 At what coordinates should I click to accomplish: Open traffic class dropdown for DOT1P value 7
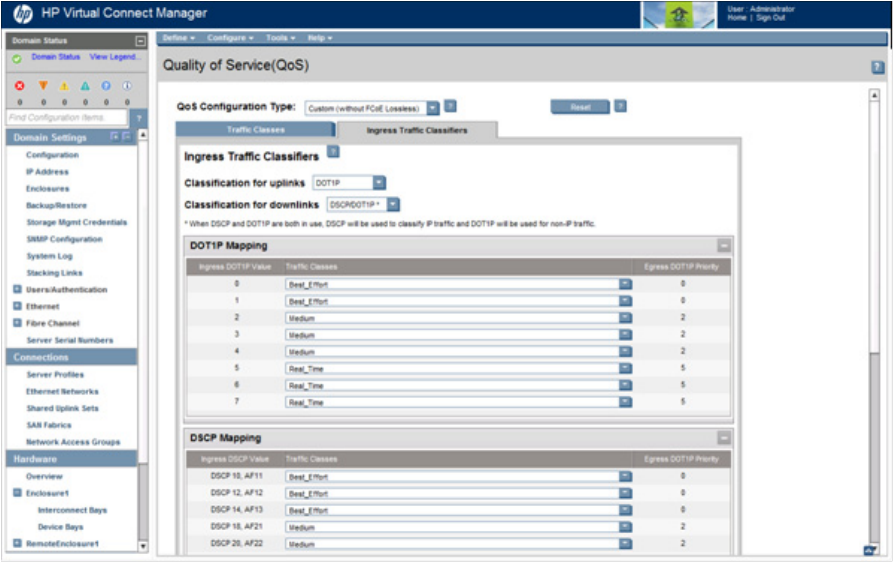(625, 402)
